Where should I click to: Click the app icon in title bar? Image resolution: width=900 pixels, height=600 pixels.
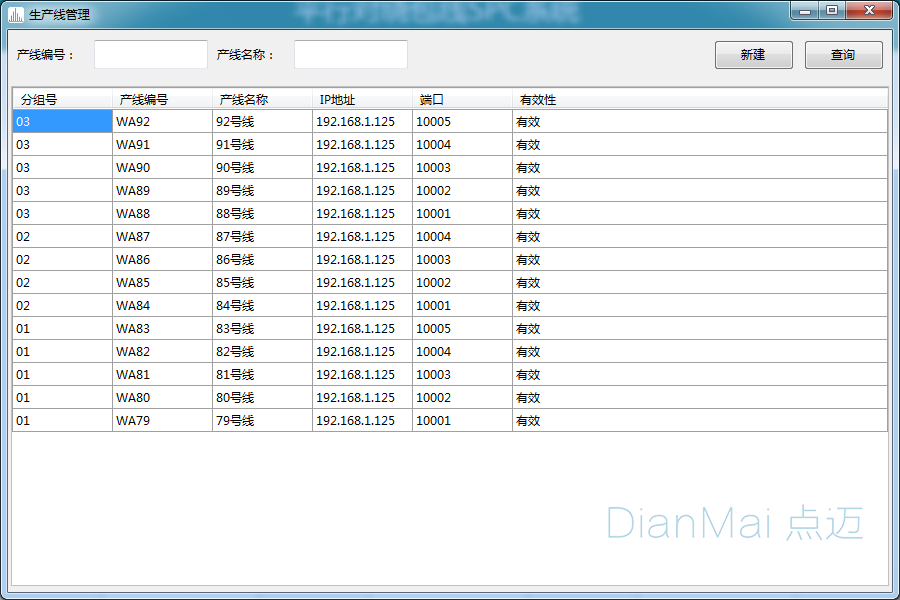coord(16,14)
